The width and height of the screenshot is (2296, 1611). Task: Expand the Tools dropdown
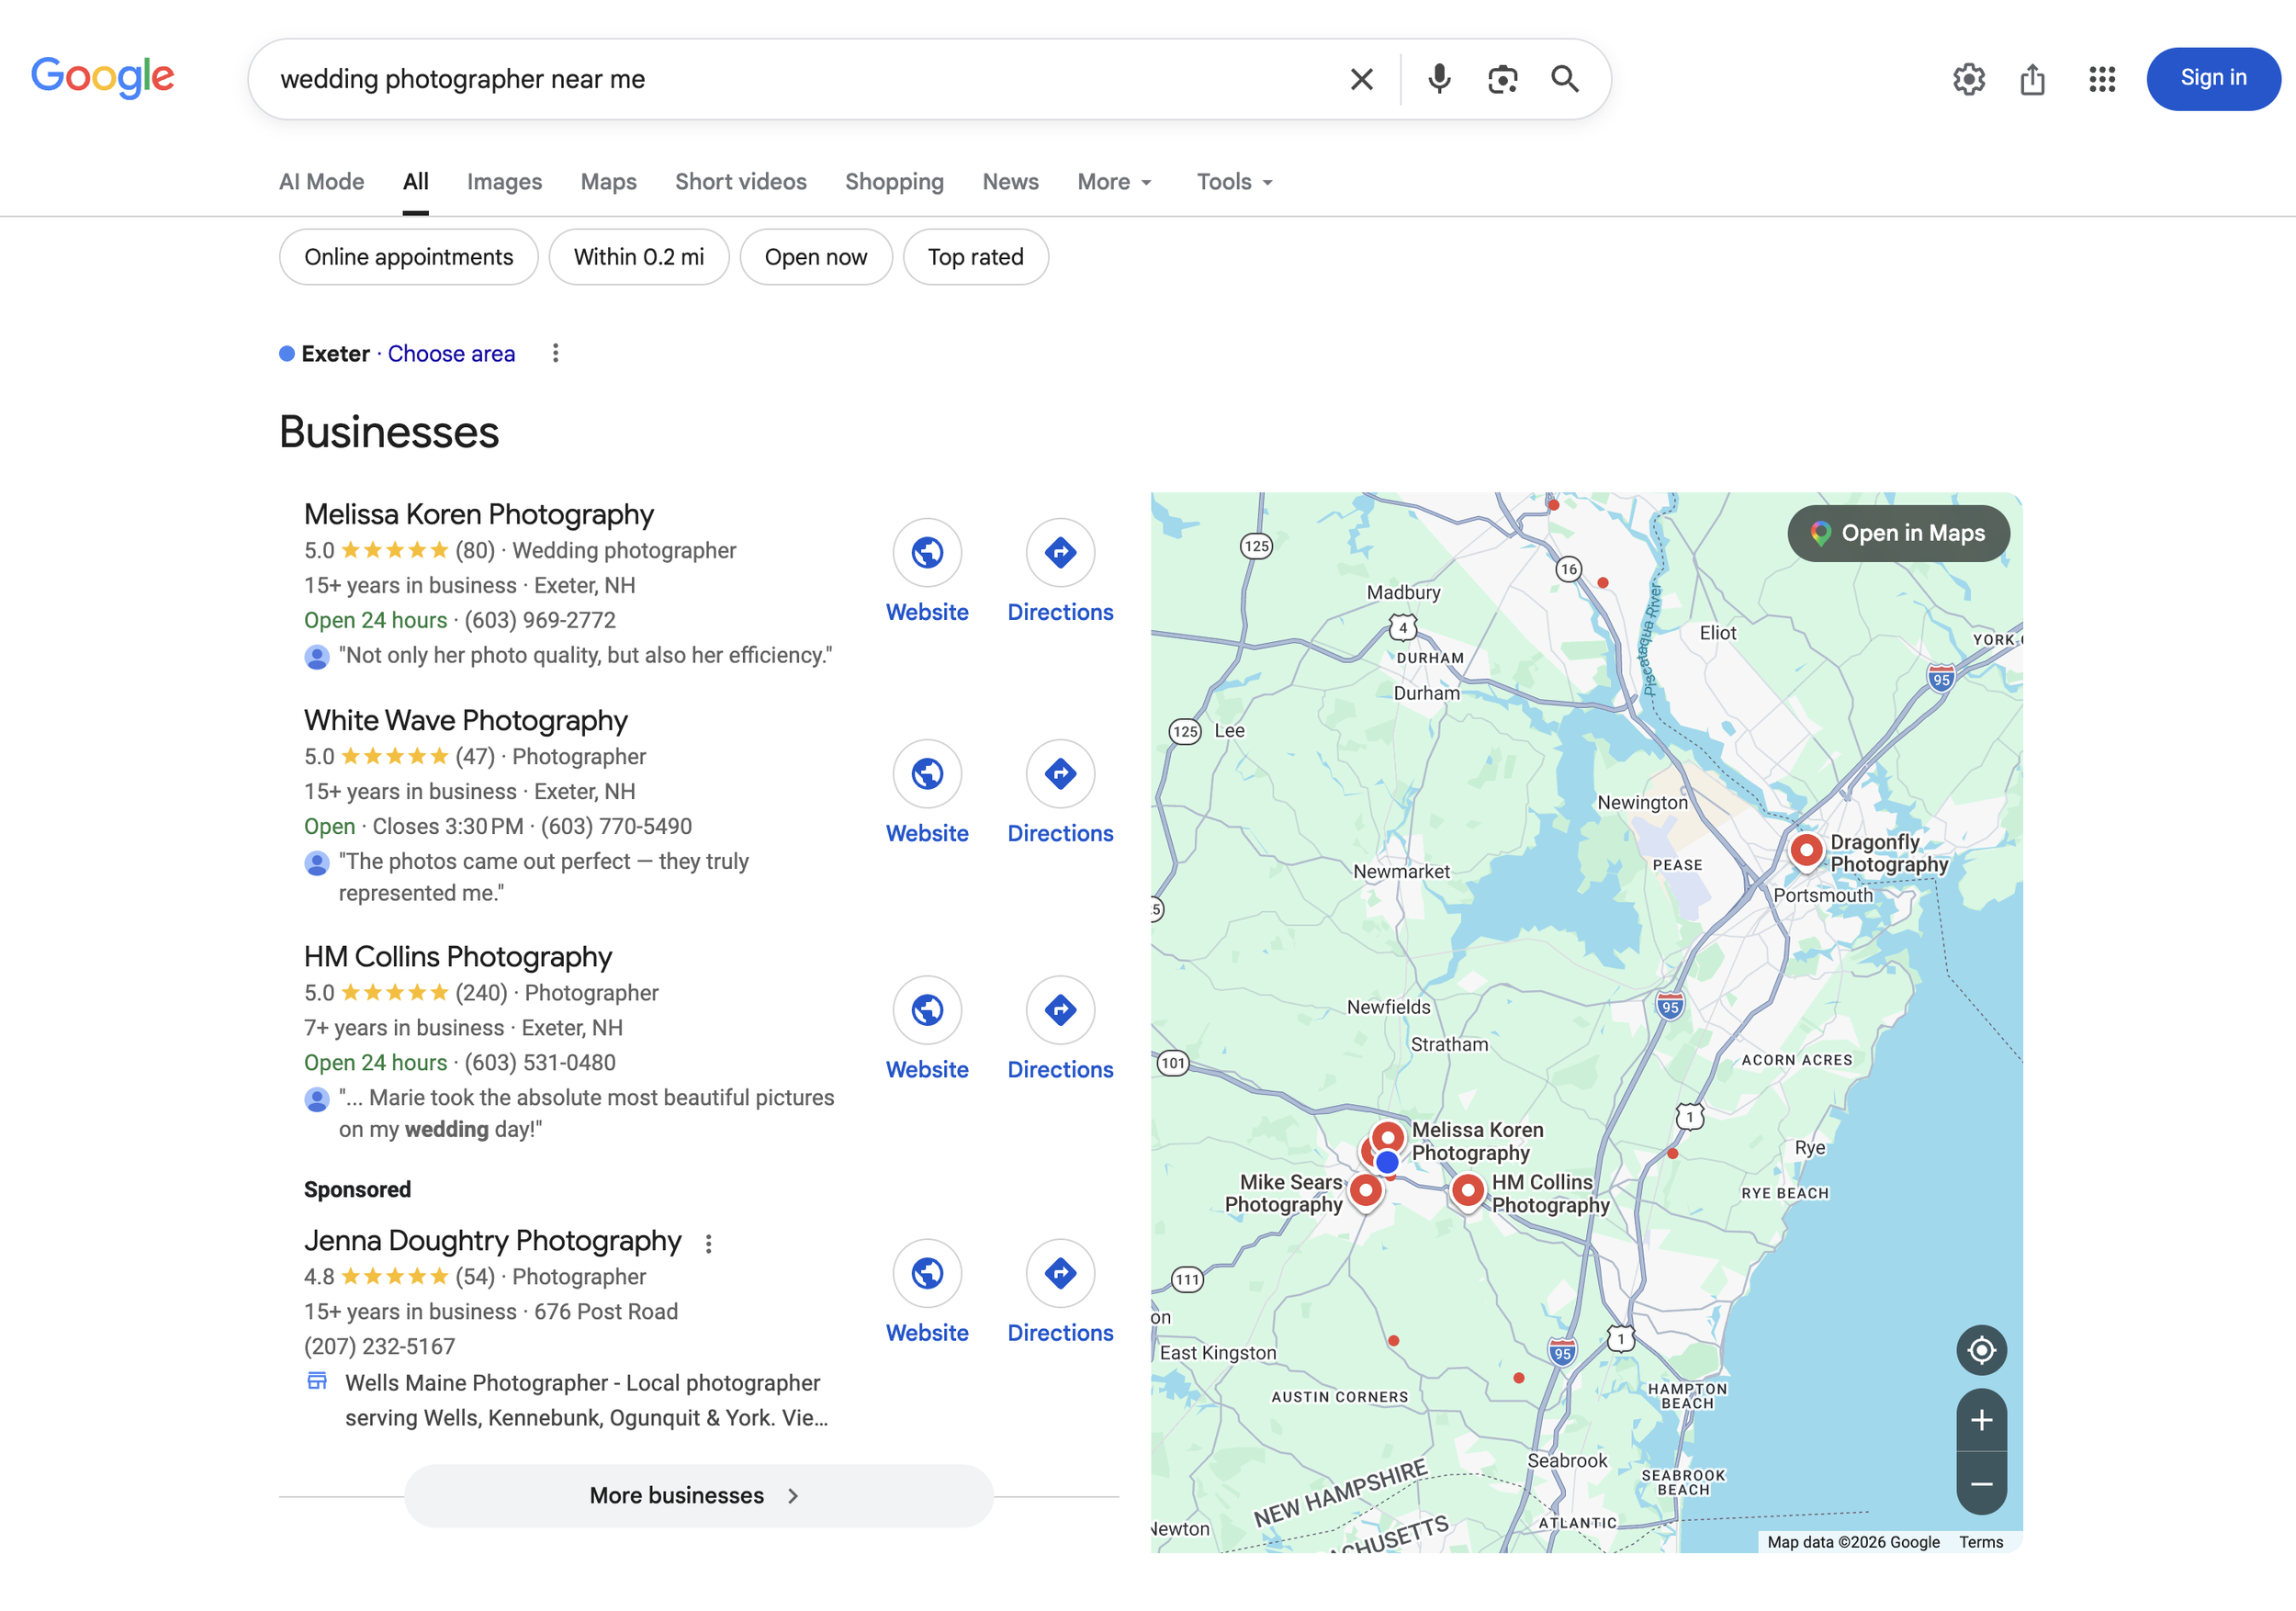tap(1235, 182)
